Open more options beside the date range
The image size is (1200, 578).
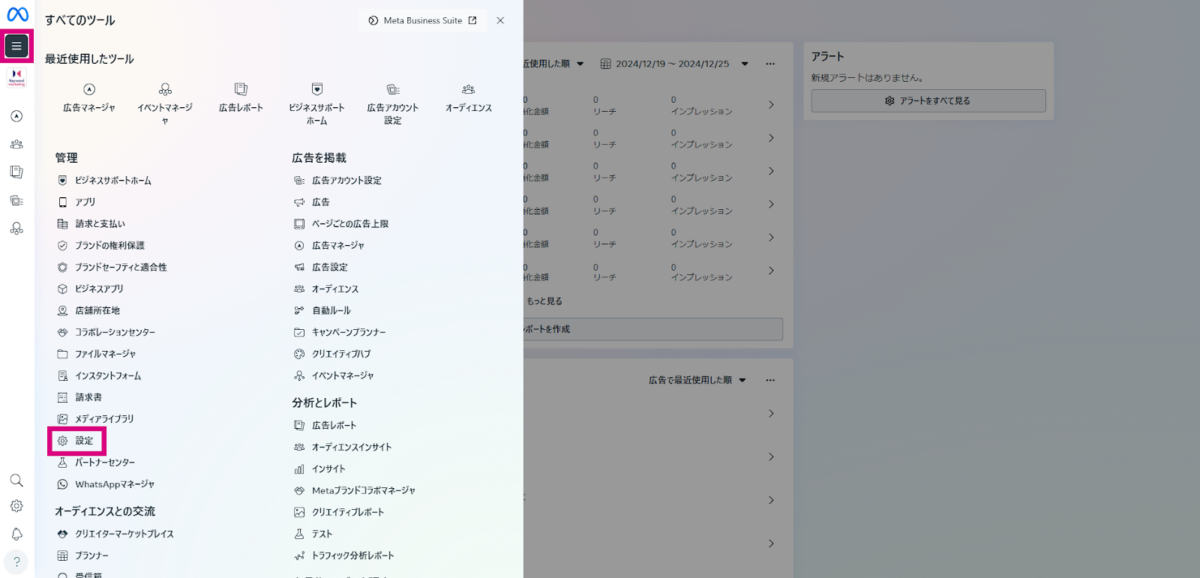pyautogui.click(x=770, y=64)
